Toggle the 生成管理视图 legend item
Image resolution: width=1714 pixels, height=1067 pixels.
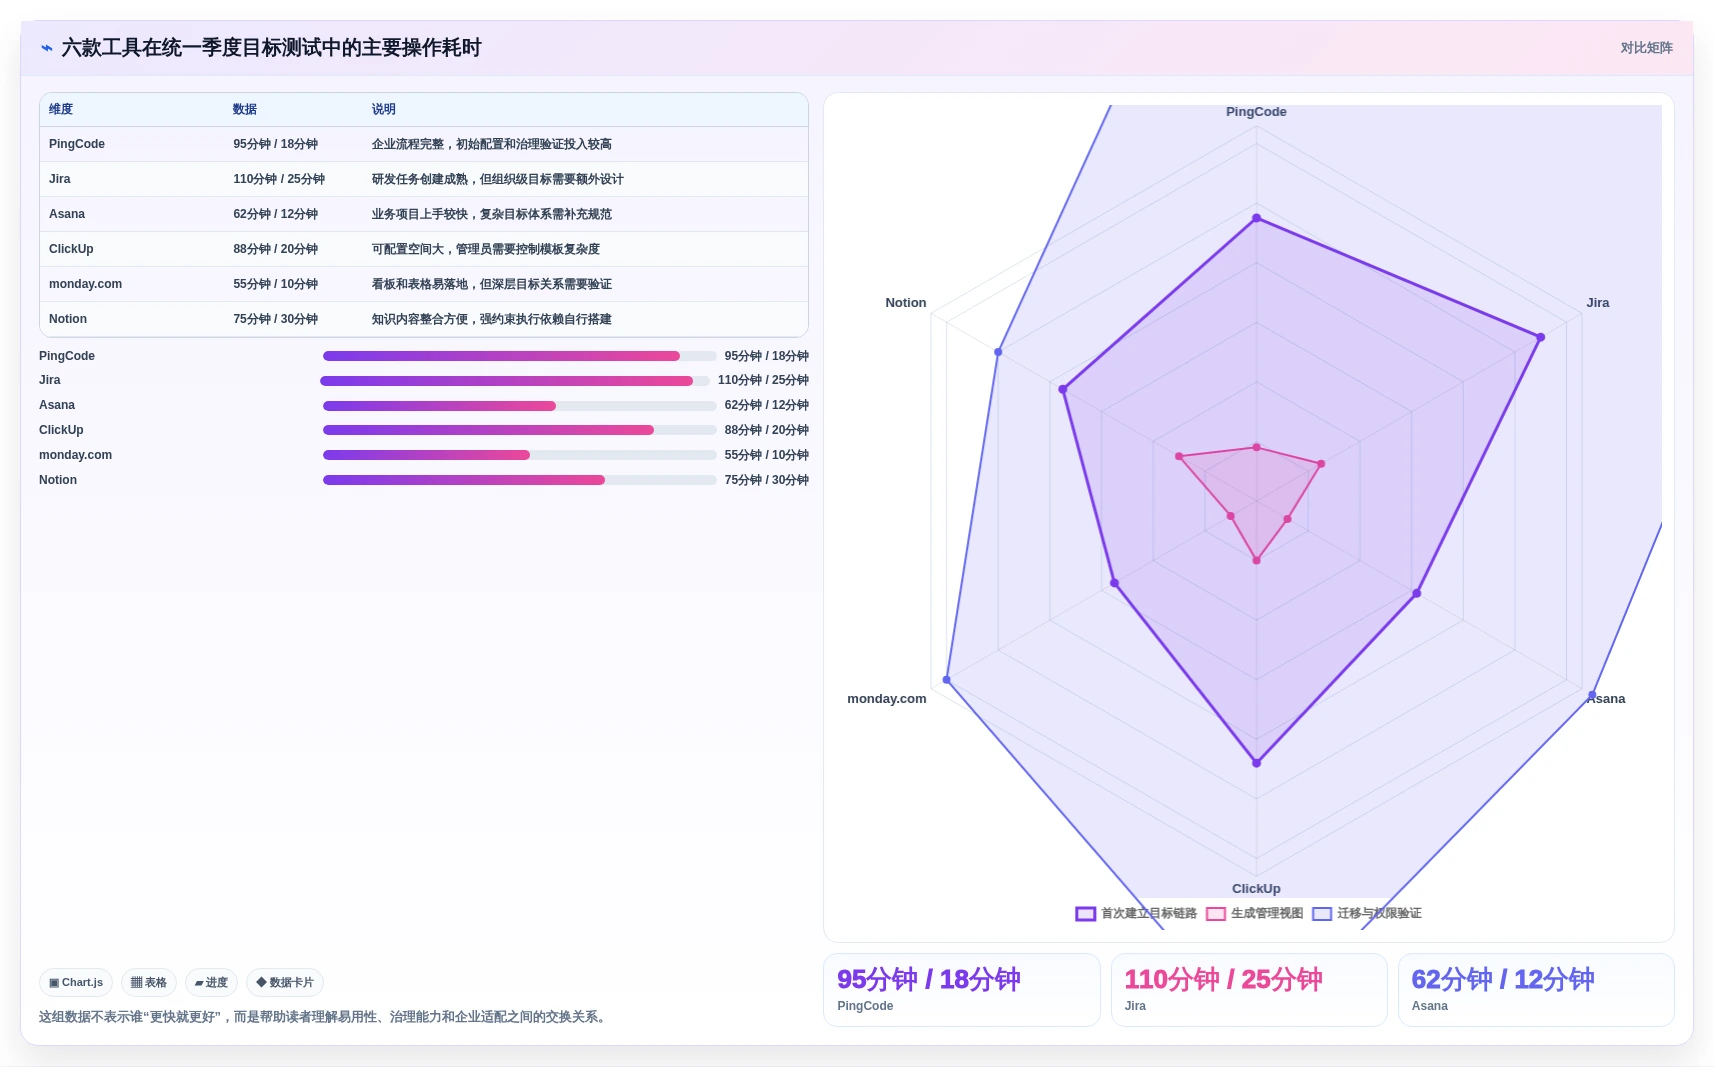tap(1254, 914)
